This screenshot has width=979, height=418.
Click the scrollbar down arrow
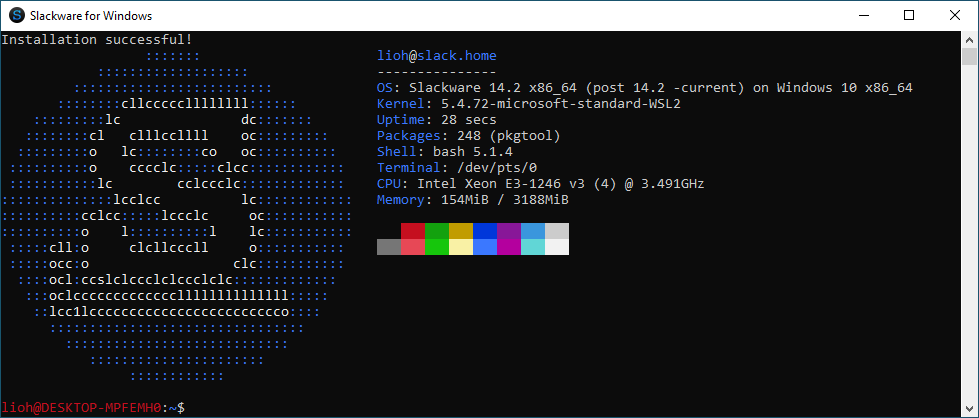tap(969, 409)
